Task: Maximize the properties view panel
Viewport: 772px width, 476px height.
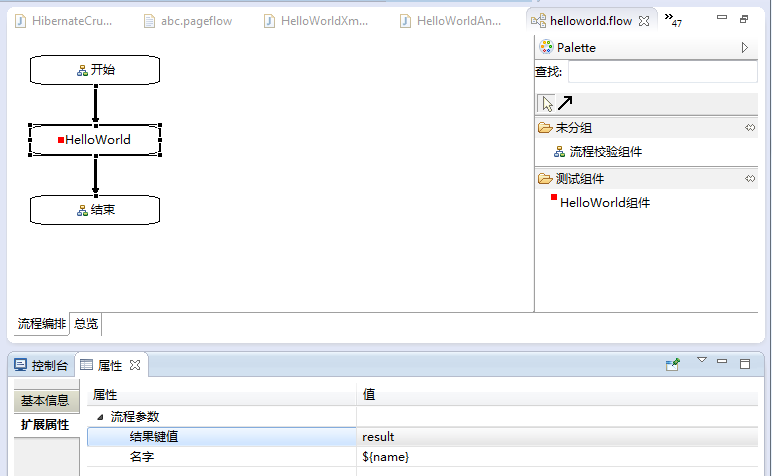Action: pos(745,363)
